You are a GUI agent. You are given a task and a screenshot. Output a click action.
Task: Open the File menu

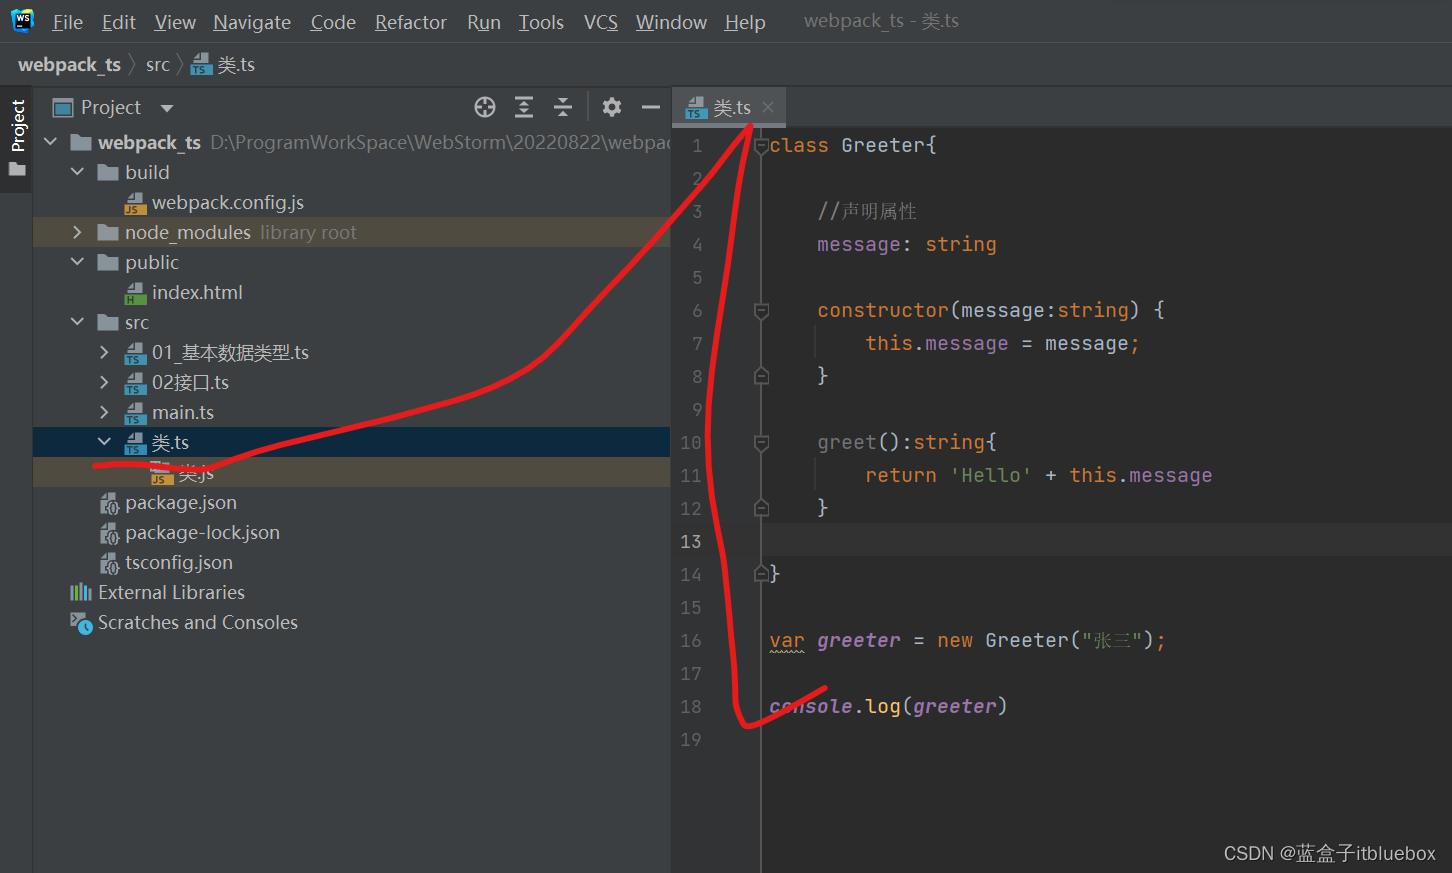click(68, 22)
